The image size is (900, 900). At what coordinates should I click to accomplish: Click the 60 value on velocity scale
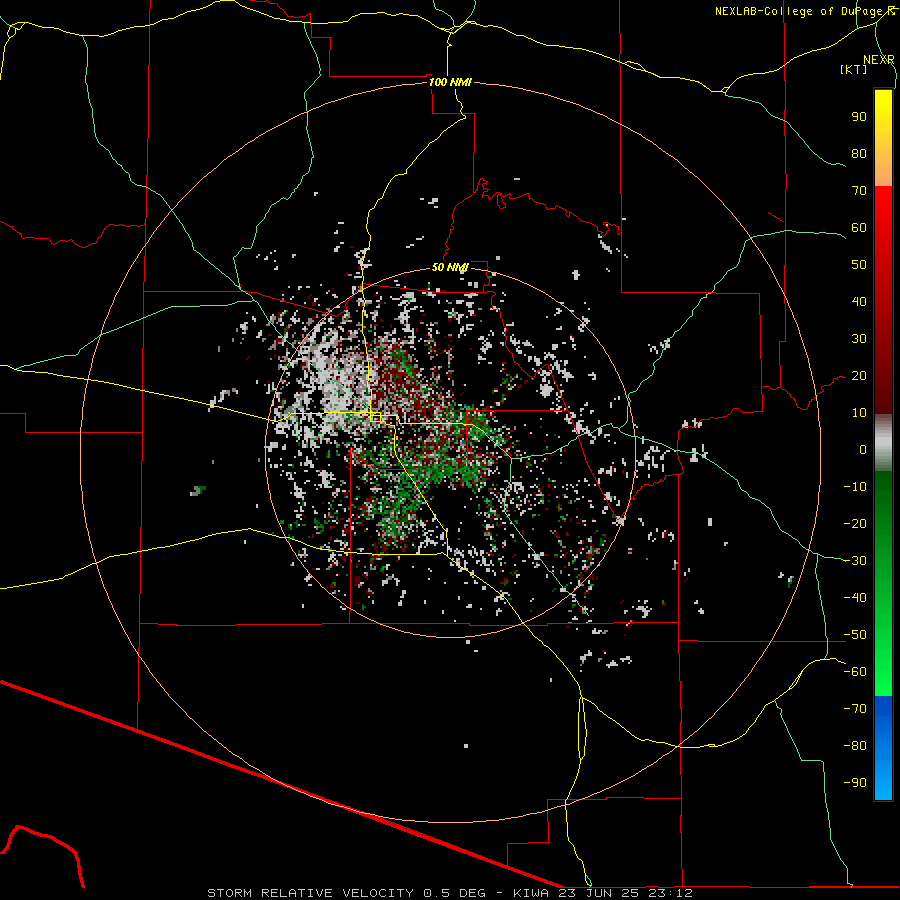tap(859, 228)
